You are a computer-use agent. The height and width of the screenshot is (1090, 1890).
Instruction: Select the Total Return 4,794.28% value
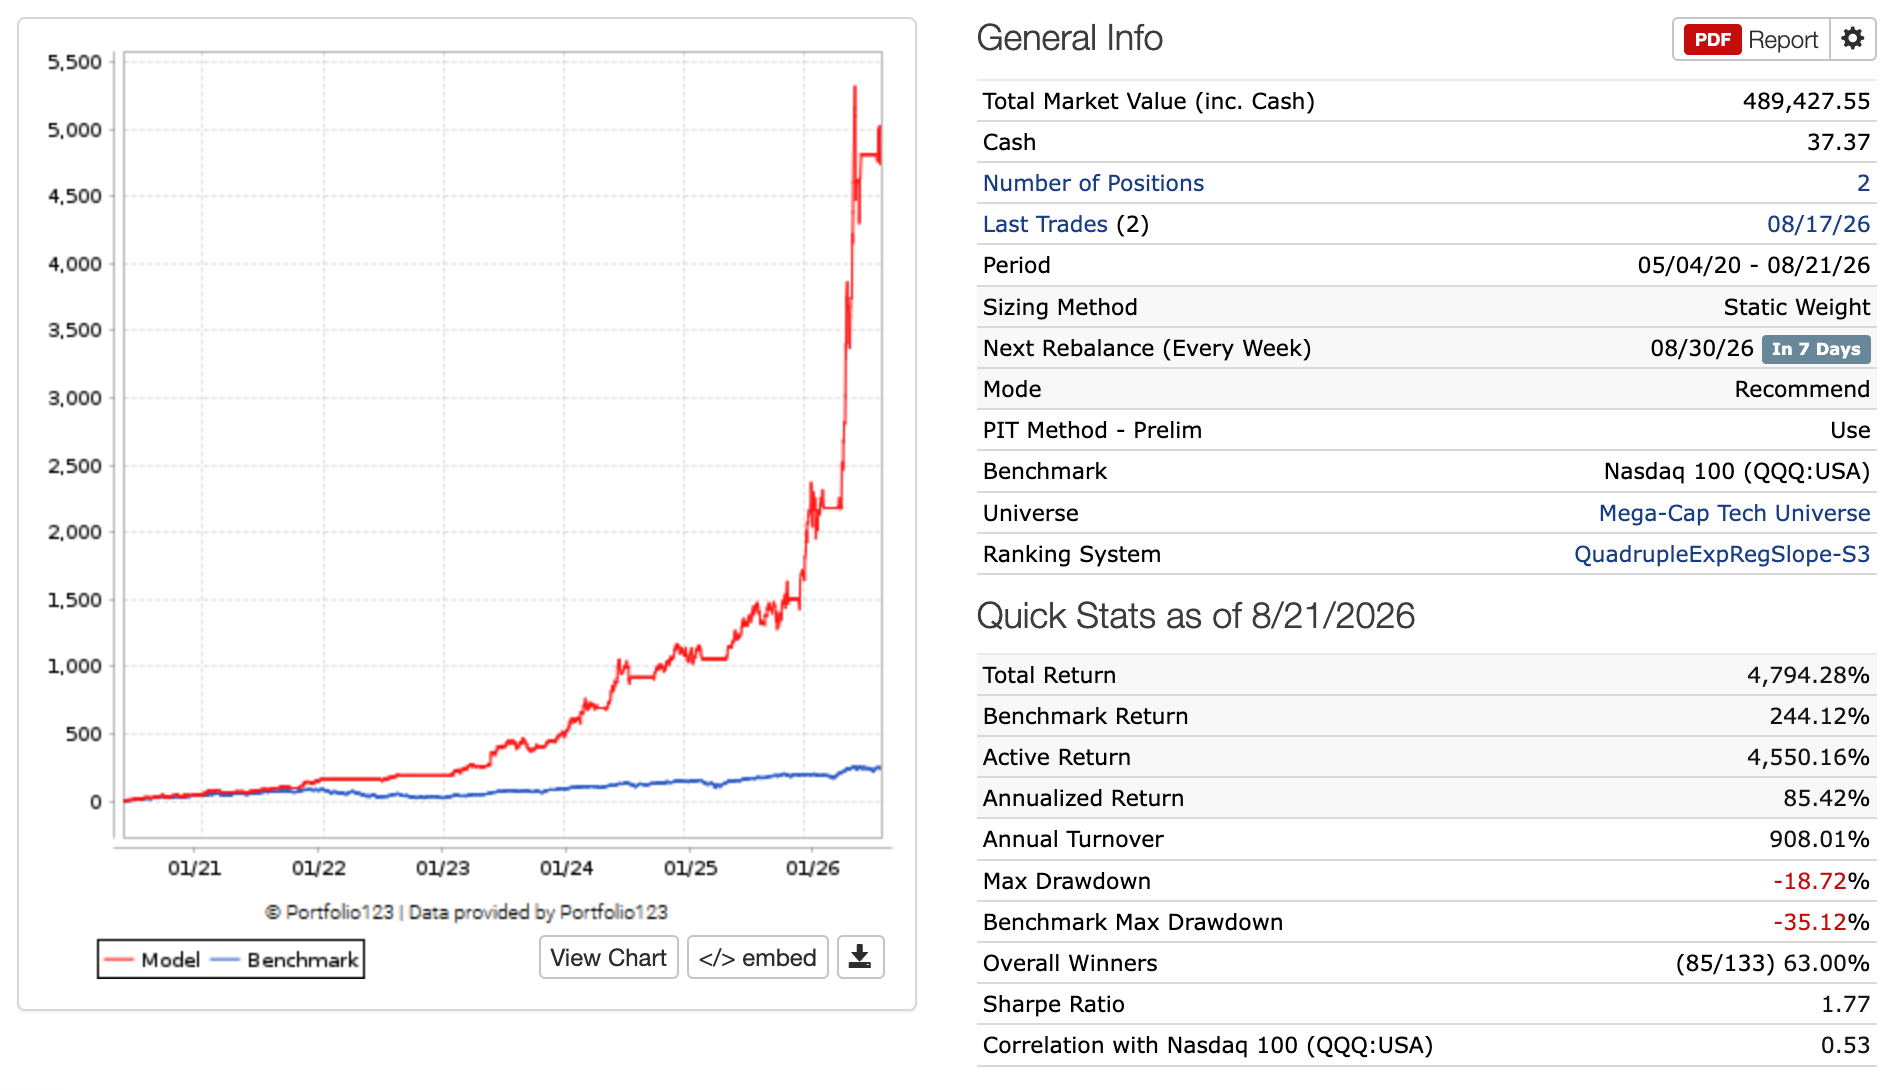coord(1808,675)
